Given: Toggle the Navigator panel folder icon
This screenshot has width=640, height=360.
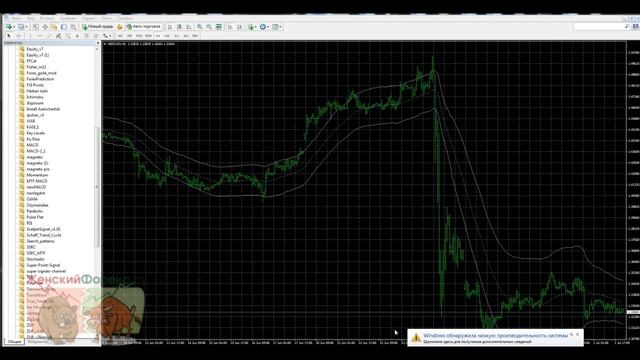Looking at the screenshot, I should [54, 27].
